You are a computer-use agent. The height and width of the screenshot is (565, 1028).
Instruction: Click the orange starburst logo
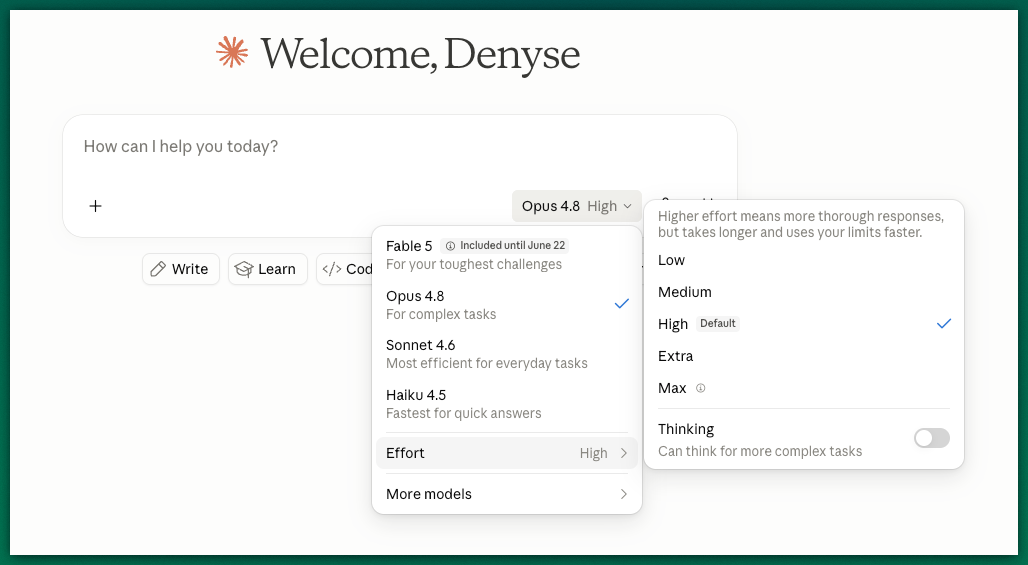(232, 52)
